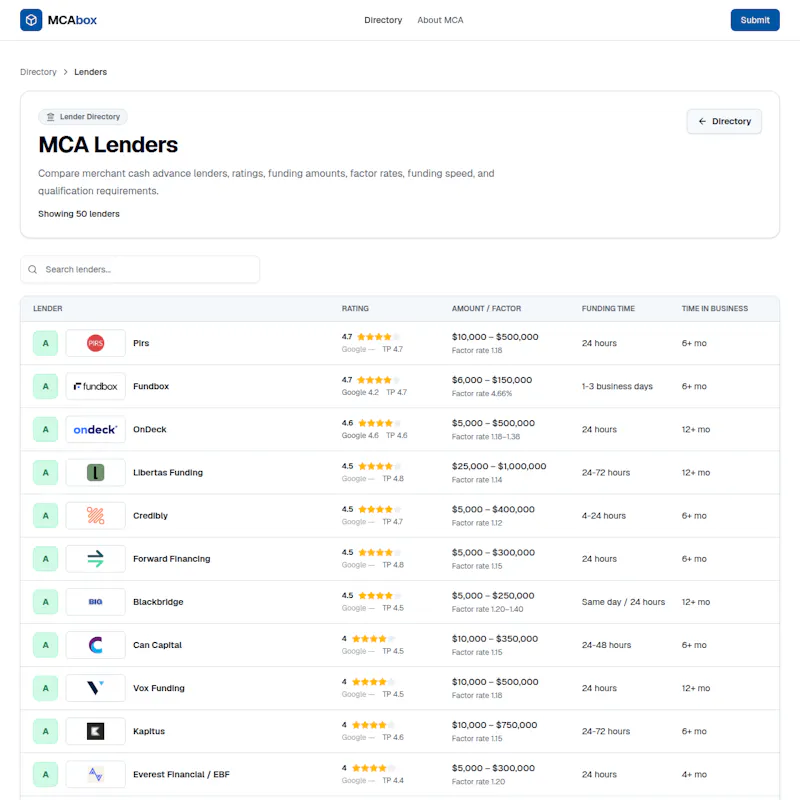Click the MCAbox cube logo icon
The image size is (800, 800).
[31, 20]
